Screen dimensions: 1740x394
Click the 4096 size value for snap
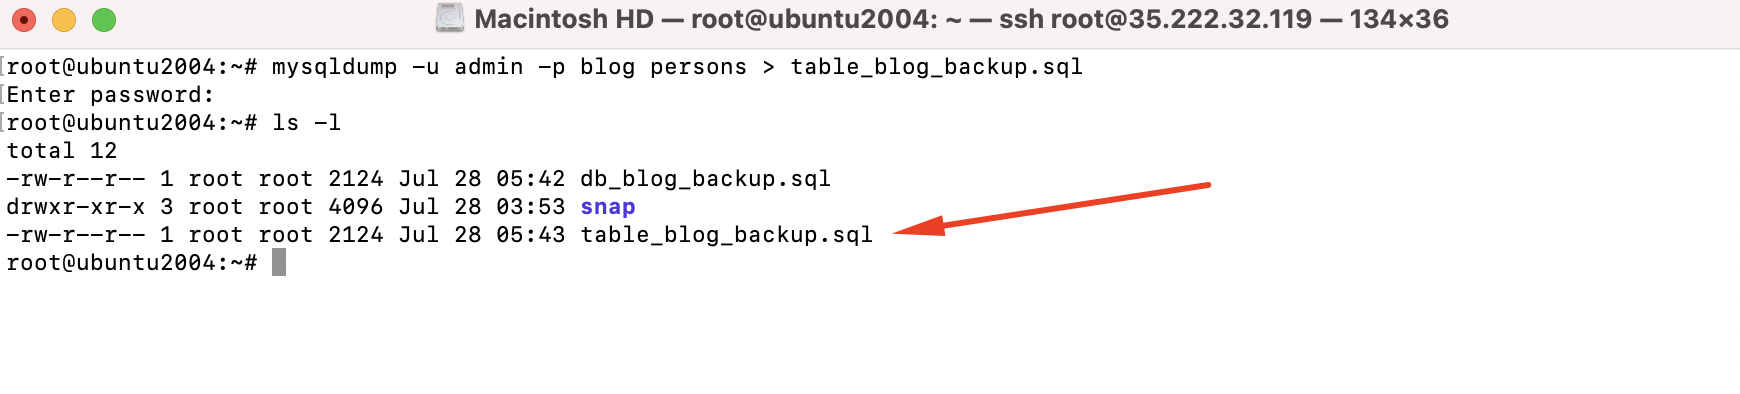click(x=356, y=207)
